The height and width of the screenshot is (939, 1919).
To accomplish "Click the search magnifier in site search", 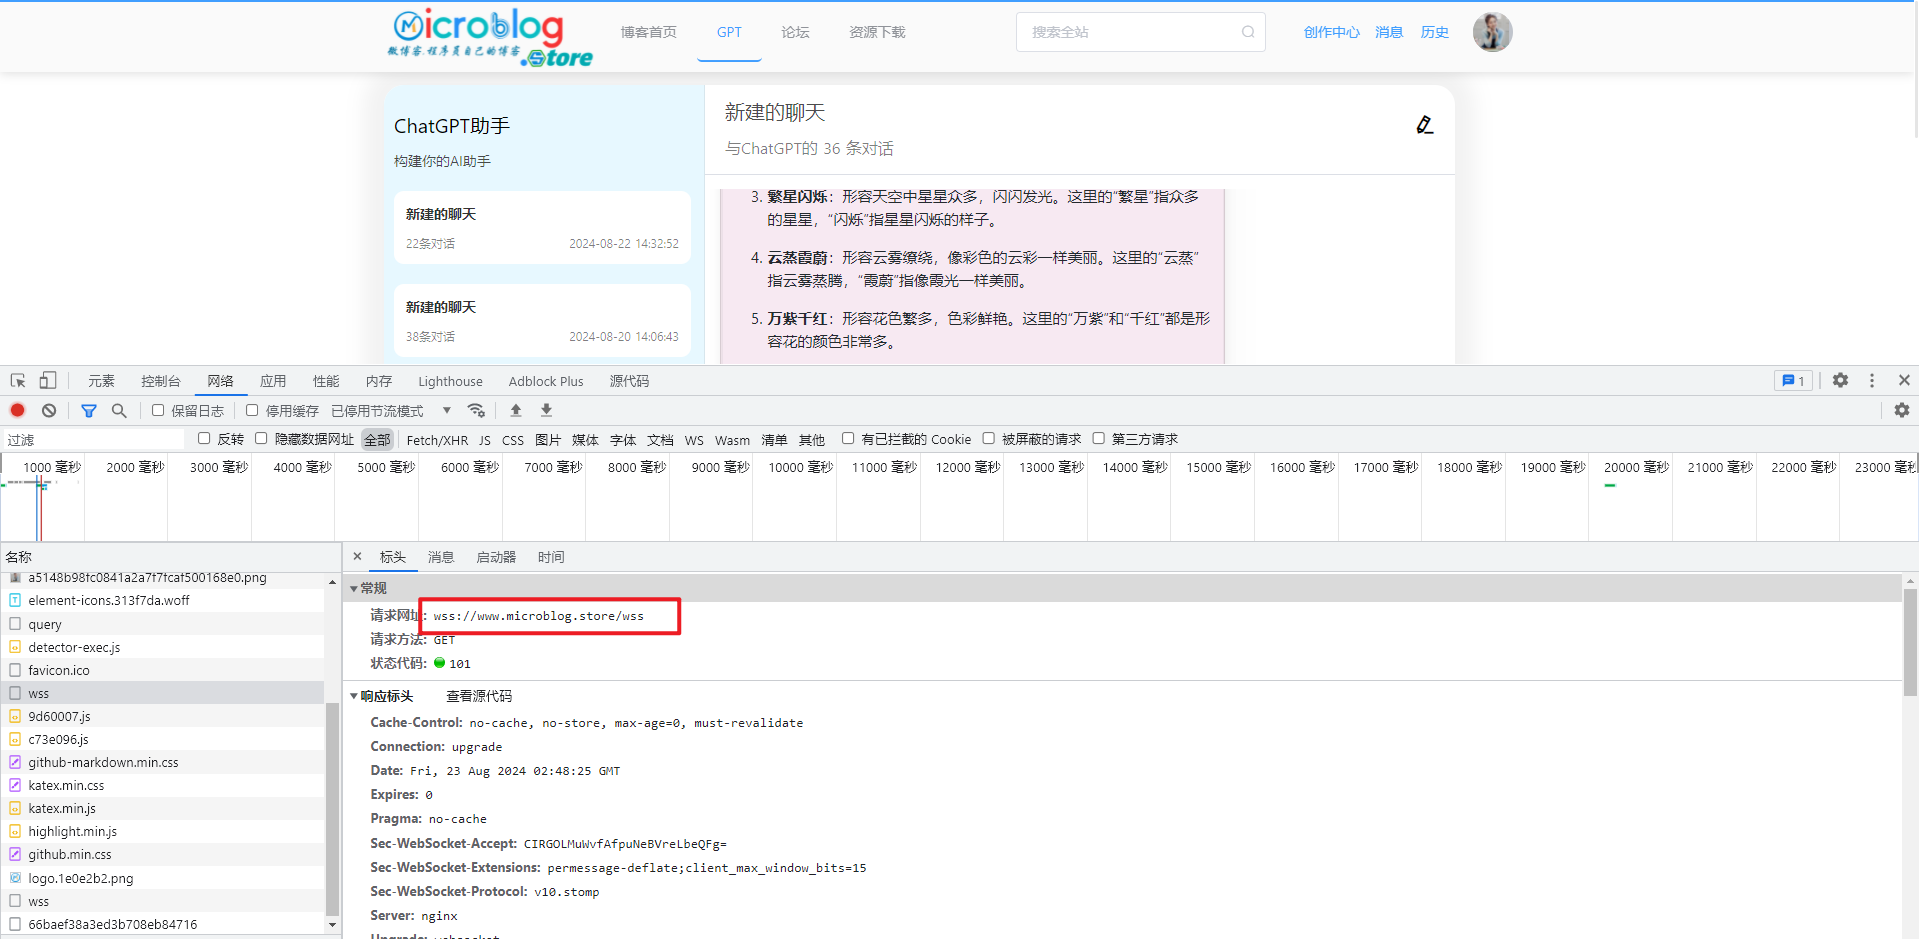I will [x=1248, y=32].
